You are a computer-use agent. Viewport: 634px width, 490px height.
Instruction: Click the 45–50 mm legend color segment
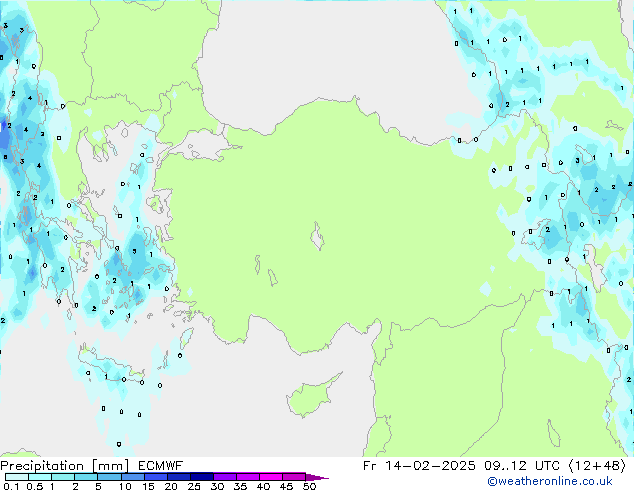pyautogui.click(x=294, y=477)
